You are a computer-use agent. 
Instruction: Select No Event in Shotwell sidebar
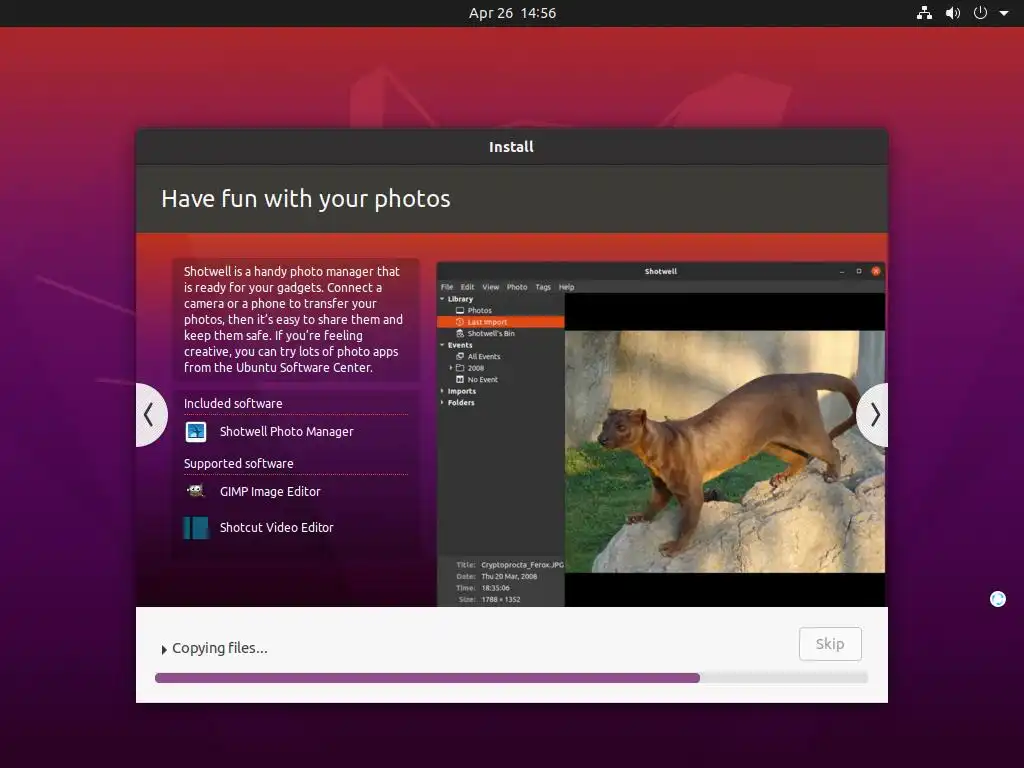pos(483,379)
